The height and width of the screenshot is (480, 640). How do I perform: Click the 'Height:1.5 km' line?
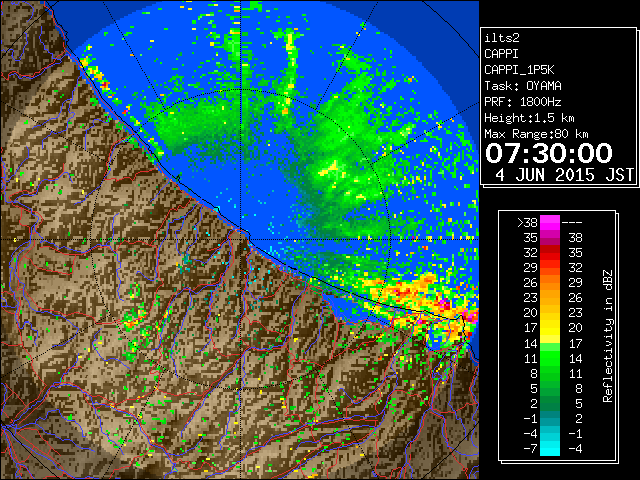(x=529, y=118)
